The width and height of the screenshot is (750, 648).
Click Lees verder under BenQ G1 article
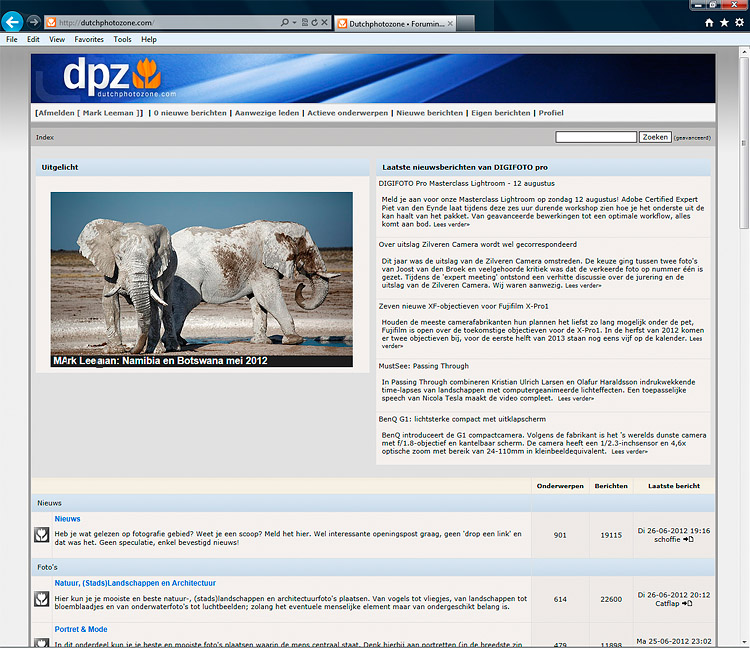pyautogui.click(x=629, y=451)
